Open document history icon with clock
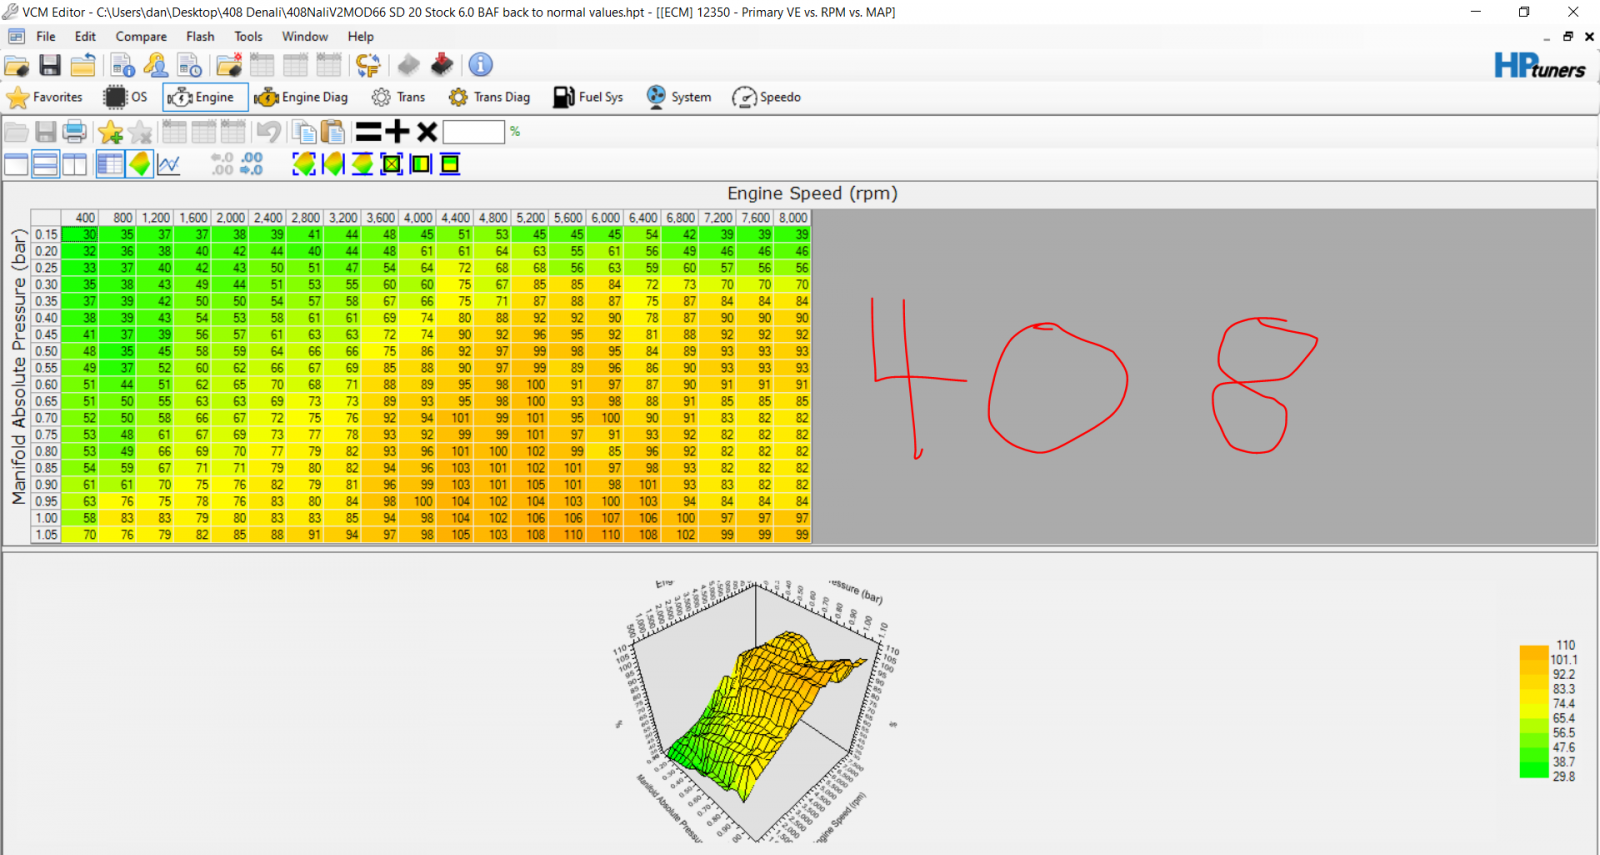 [189, 65]
